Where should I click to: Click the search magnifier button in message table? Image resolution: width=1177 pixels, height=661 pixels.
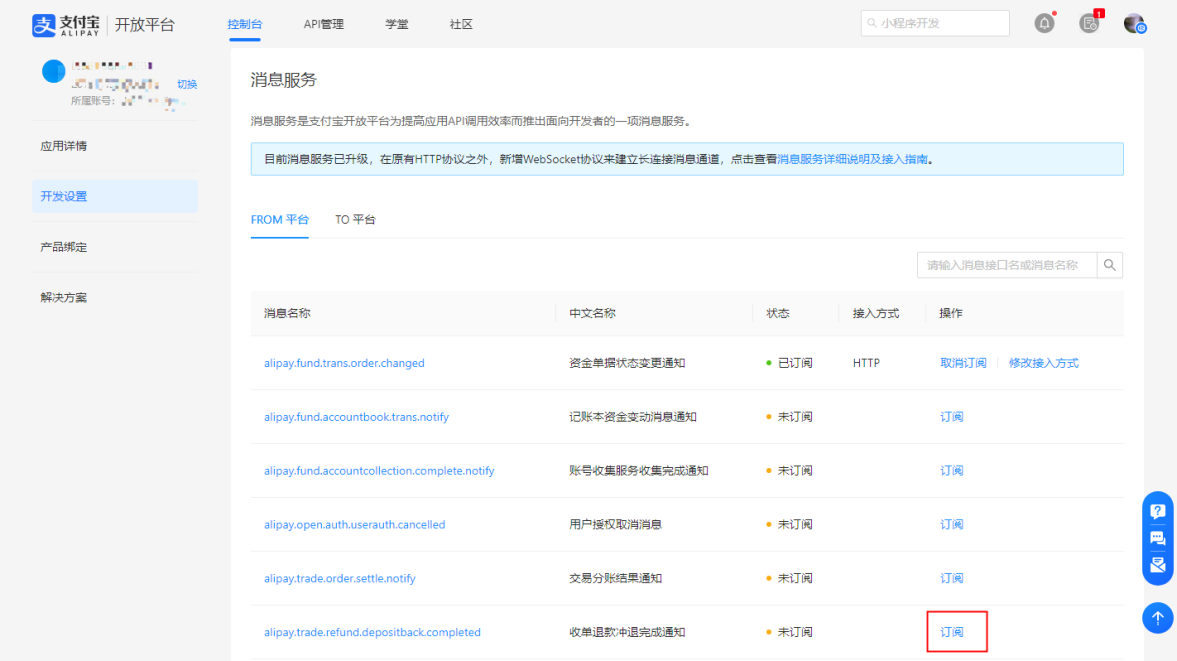click(1109, 265)
